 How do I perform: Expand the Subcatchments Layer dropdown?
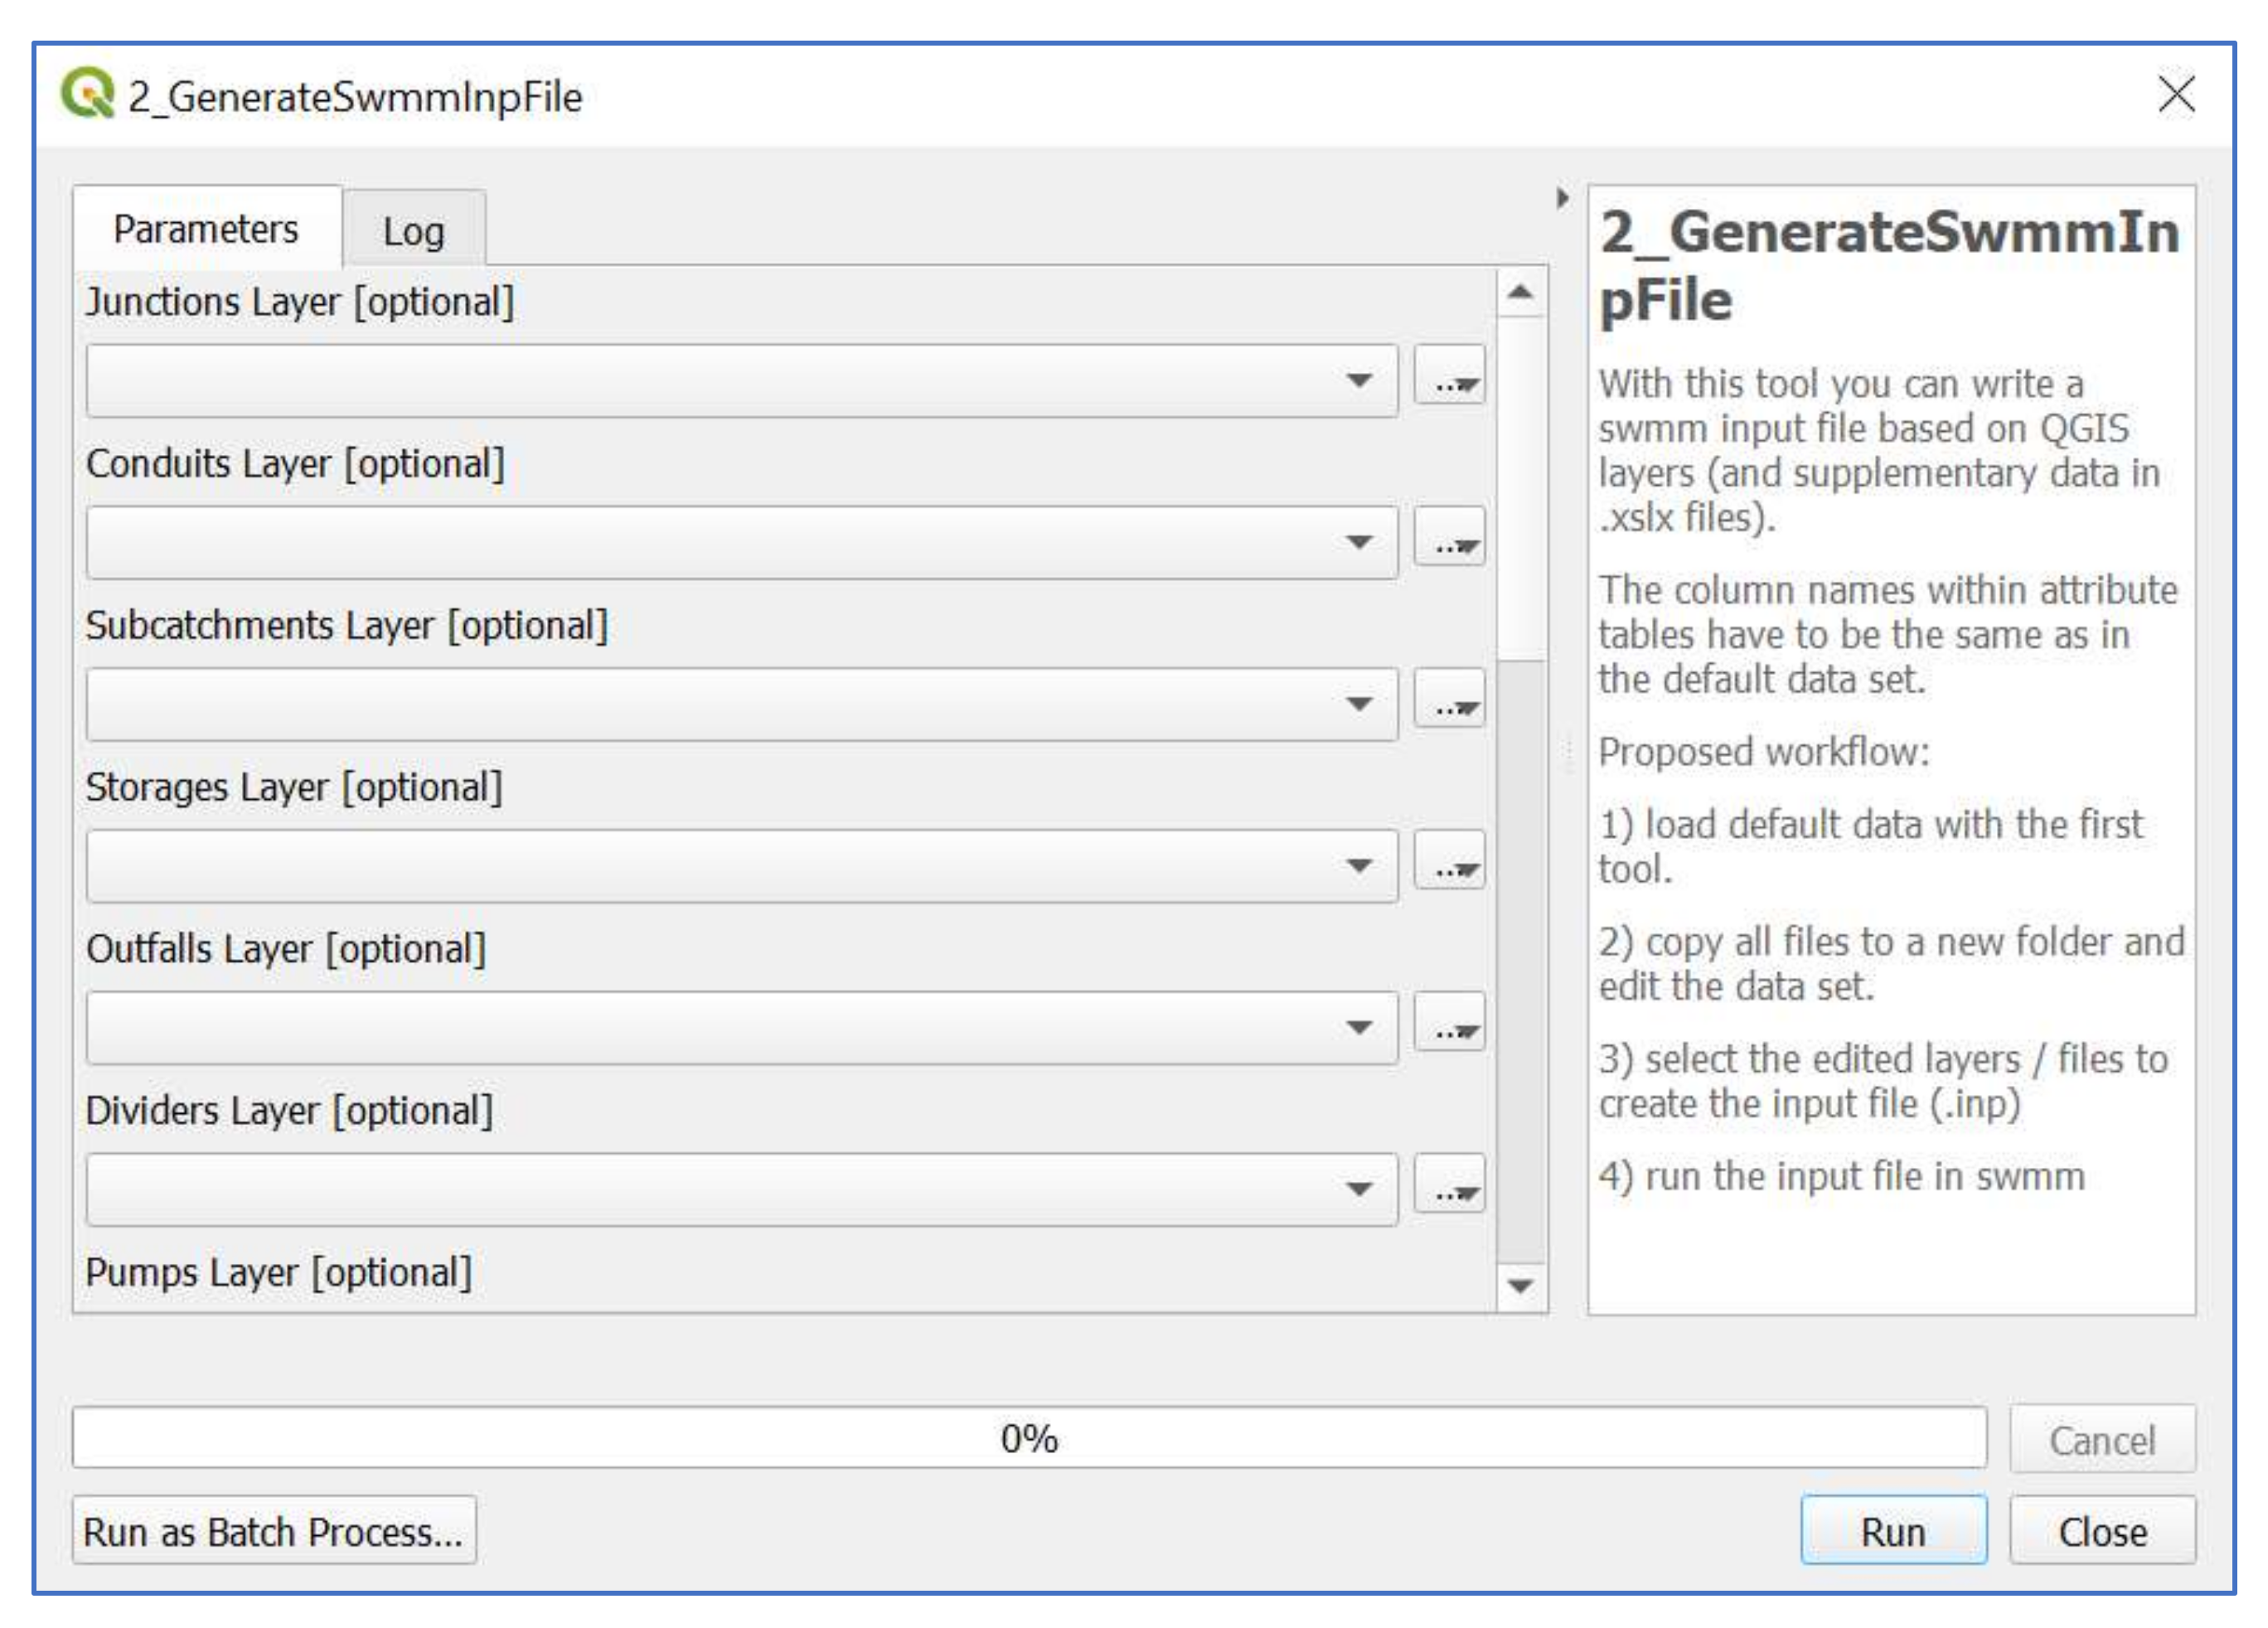[x=741, y=705]
